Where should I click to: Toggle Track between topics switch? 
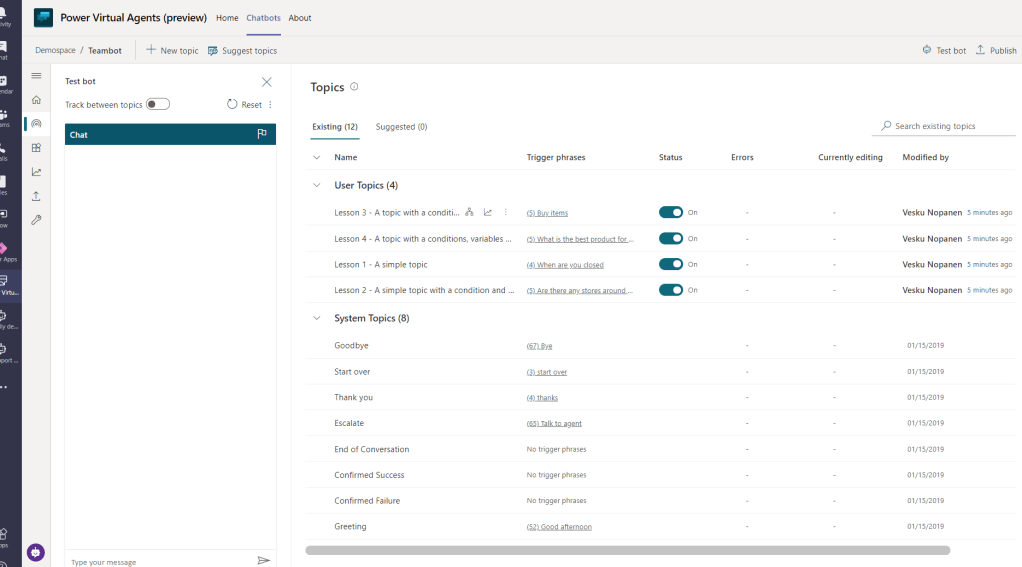(158, 104)
